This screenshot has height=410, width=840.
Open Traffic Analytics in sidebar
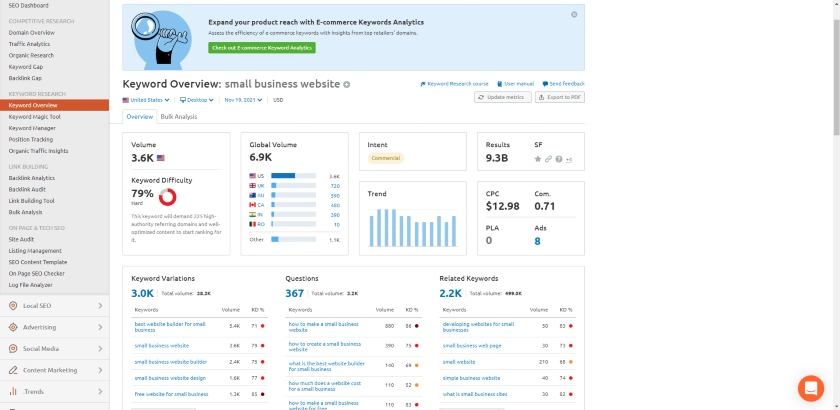29,44
